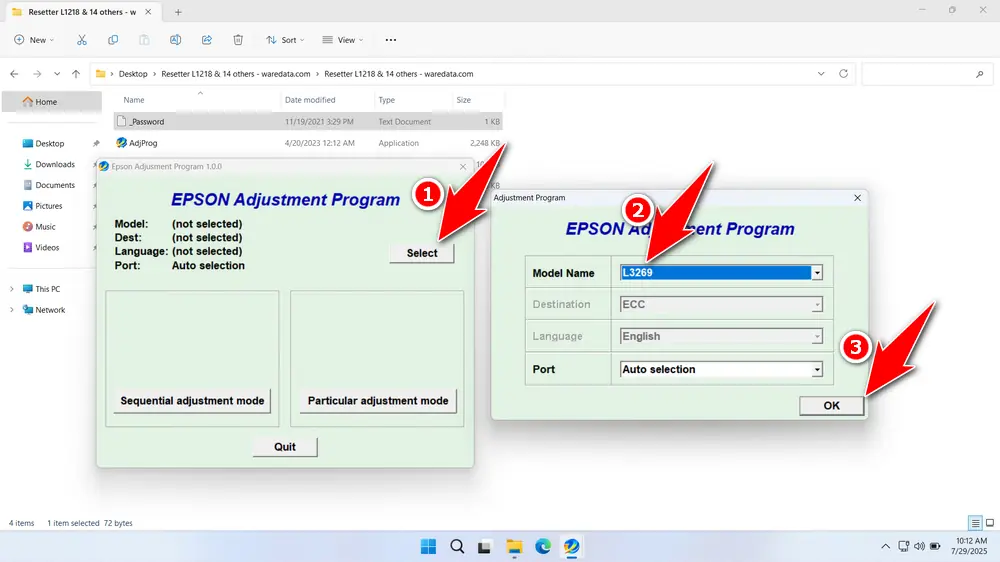Go back with the Explorer back arrow
This screenshot has width=1000, height=562.
[14, 74]
